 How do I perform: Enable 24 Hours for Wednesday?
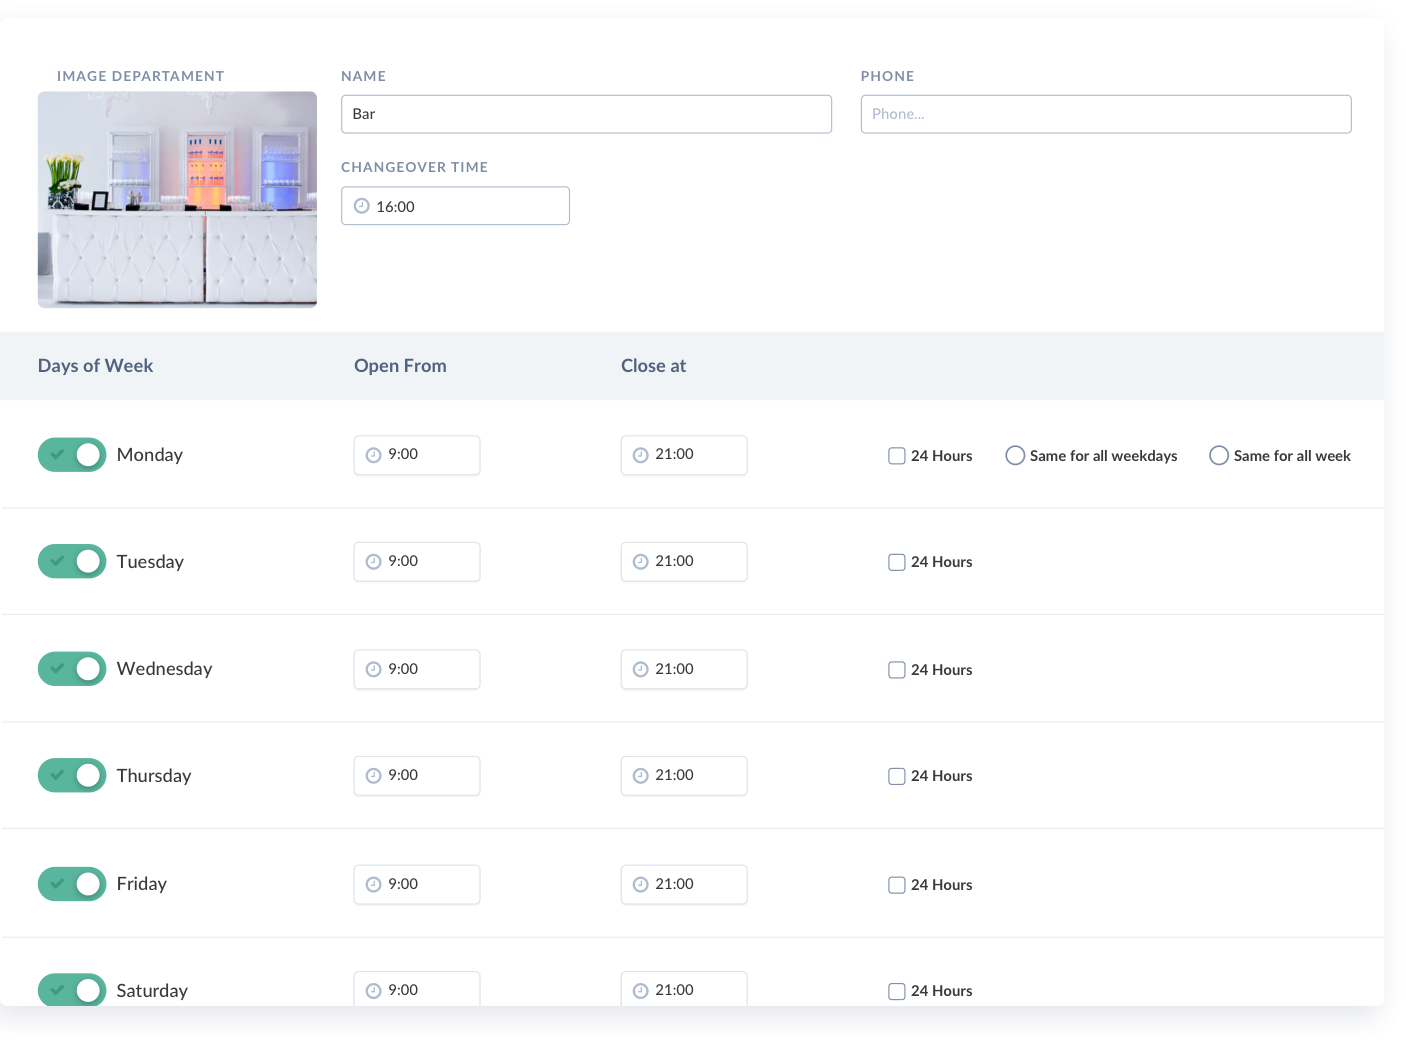pos(897,670)
